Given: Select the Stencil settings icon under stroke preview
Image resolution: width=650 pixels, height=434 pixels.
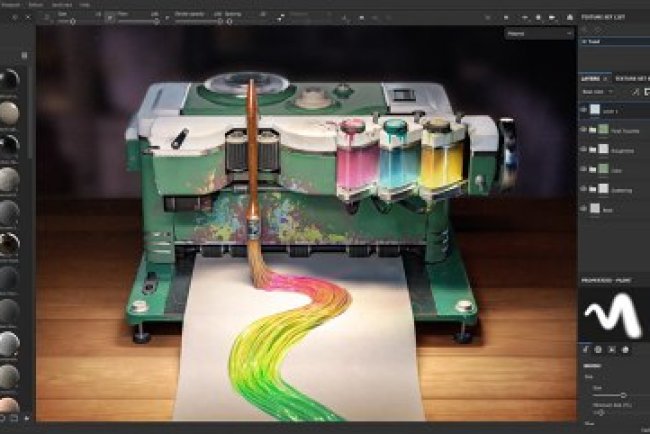Looking at the screenshot, I should pos(611,350).
